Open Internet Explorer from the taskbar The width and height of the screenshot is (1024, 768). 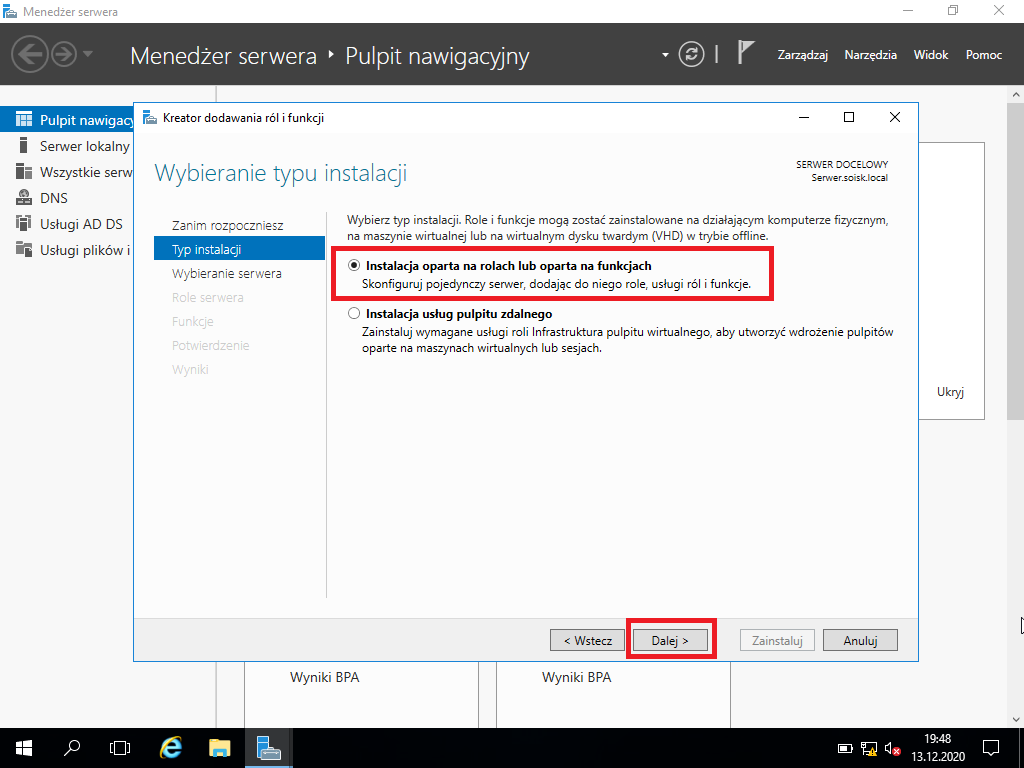point(171,748)
